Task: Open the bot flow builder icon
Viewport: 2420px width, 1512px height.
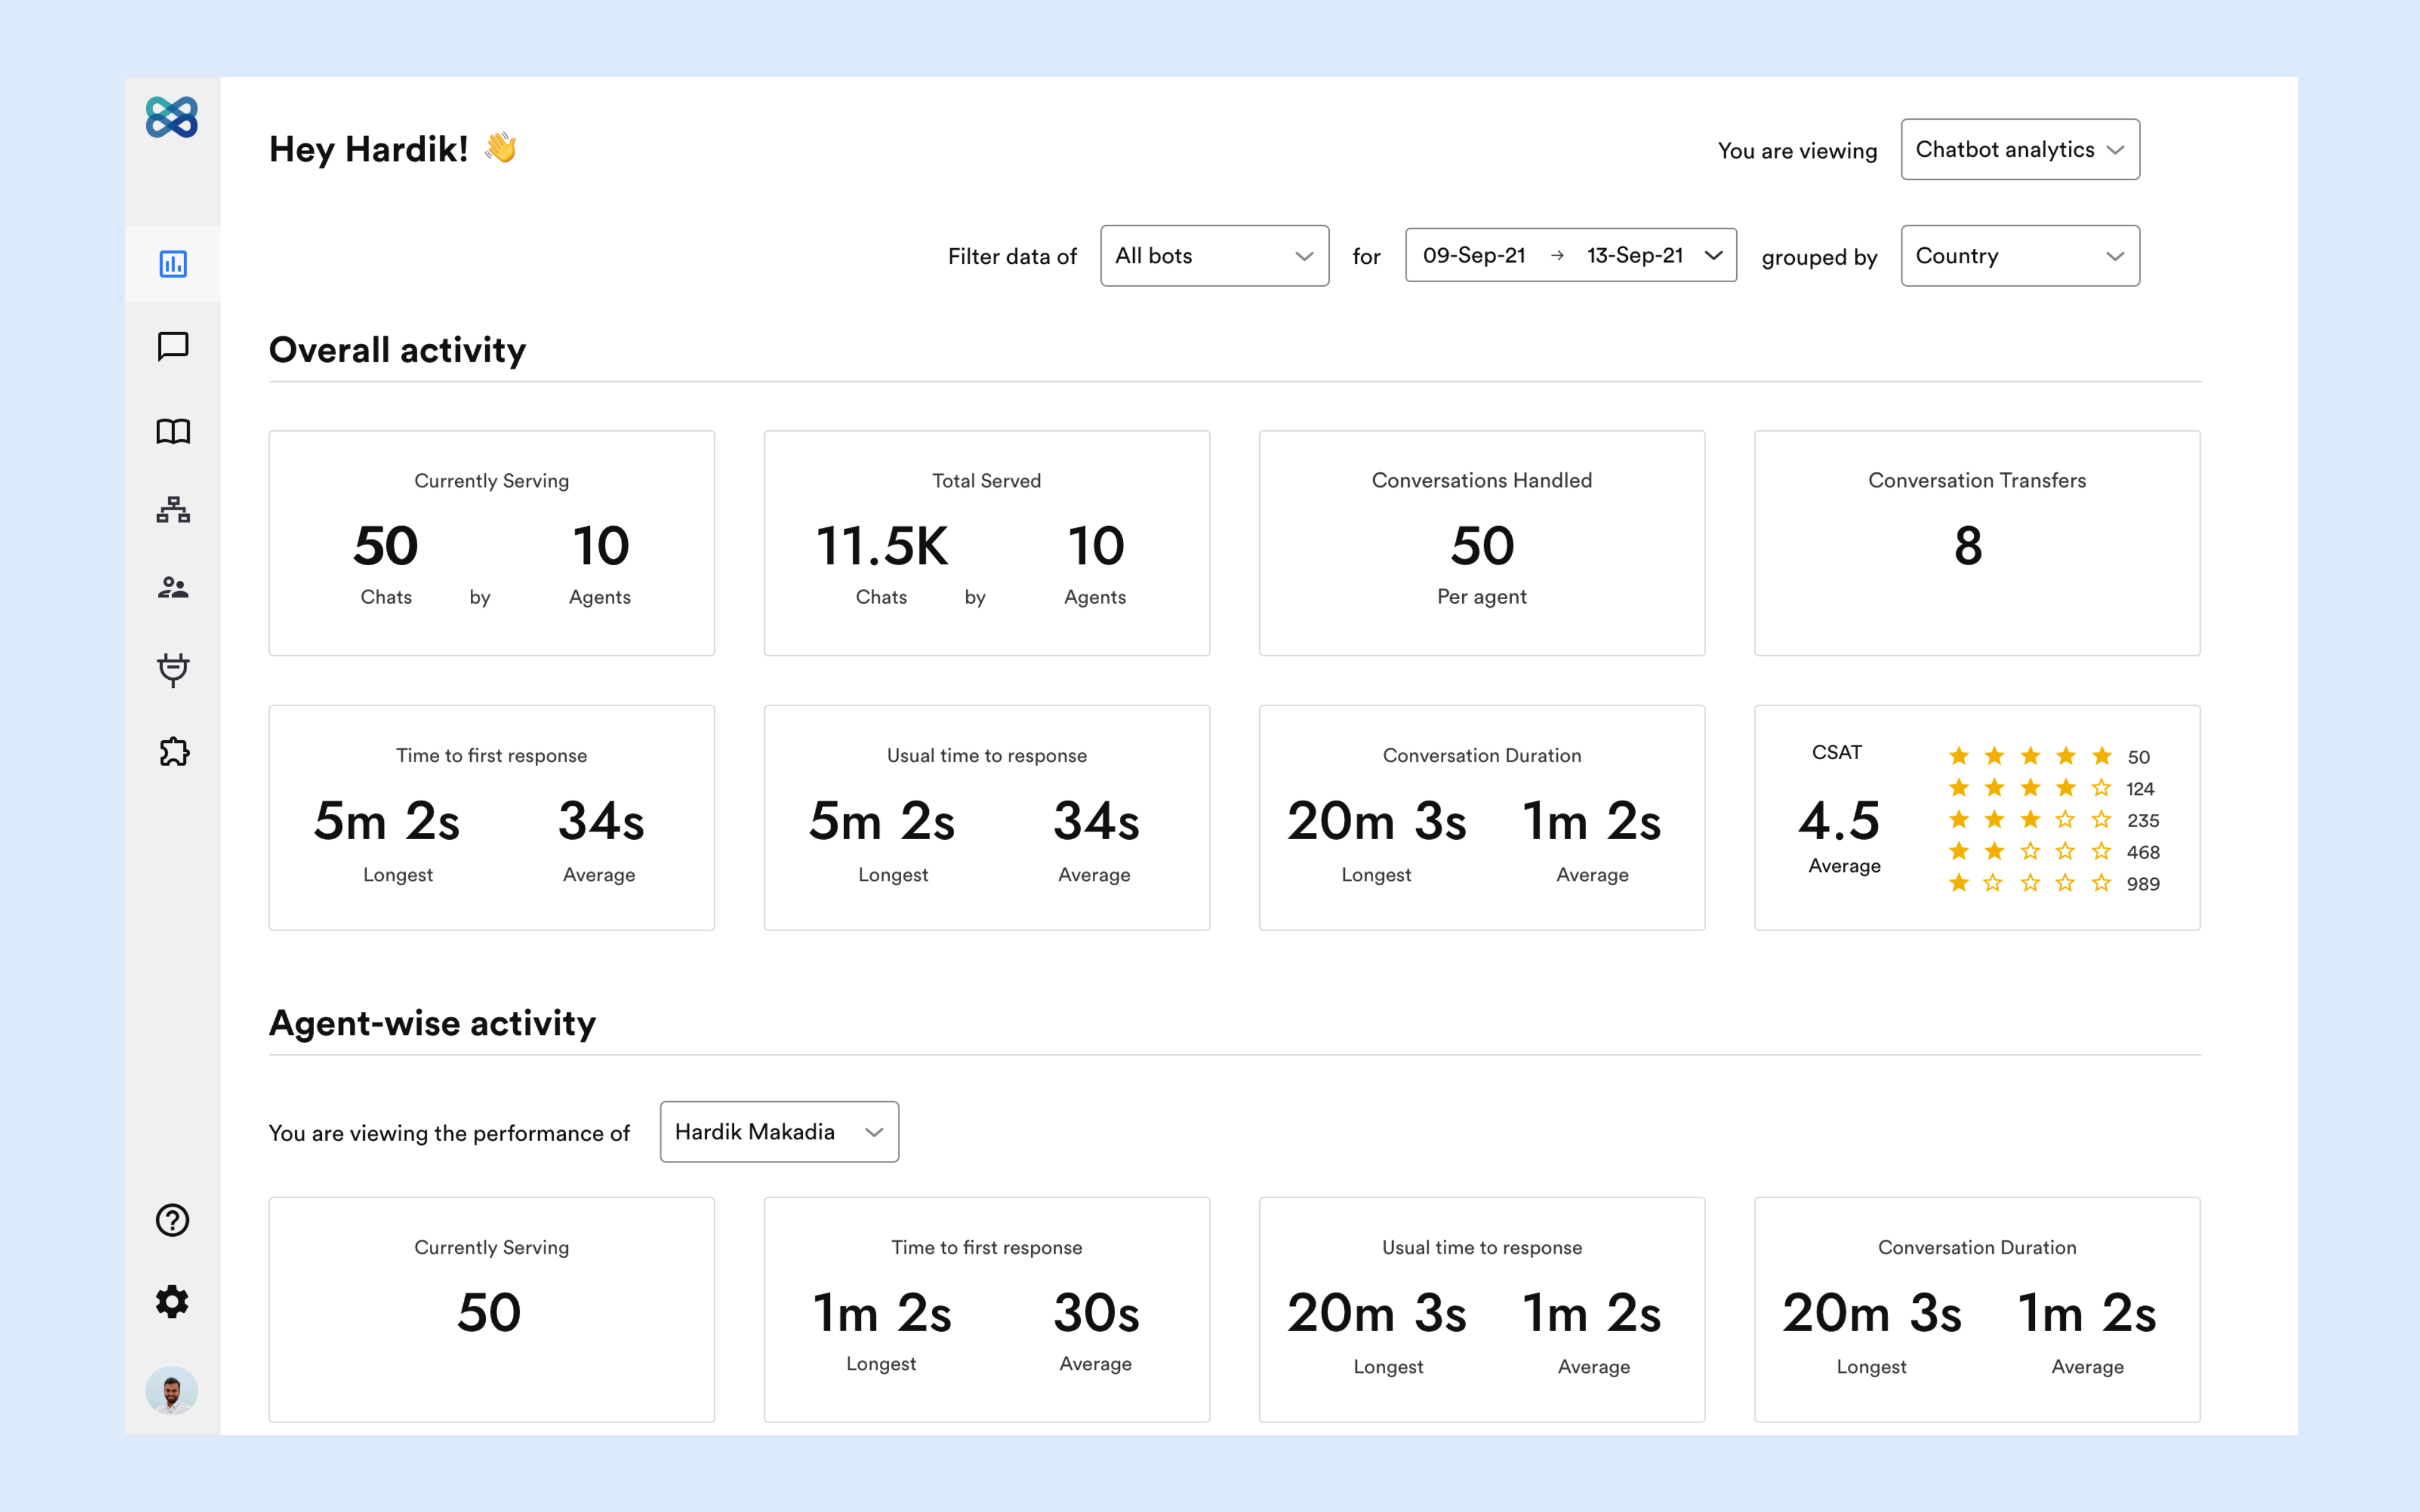Action: 172,510
